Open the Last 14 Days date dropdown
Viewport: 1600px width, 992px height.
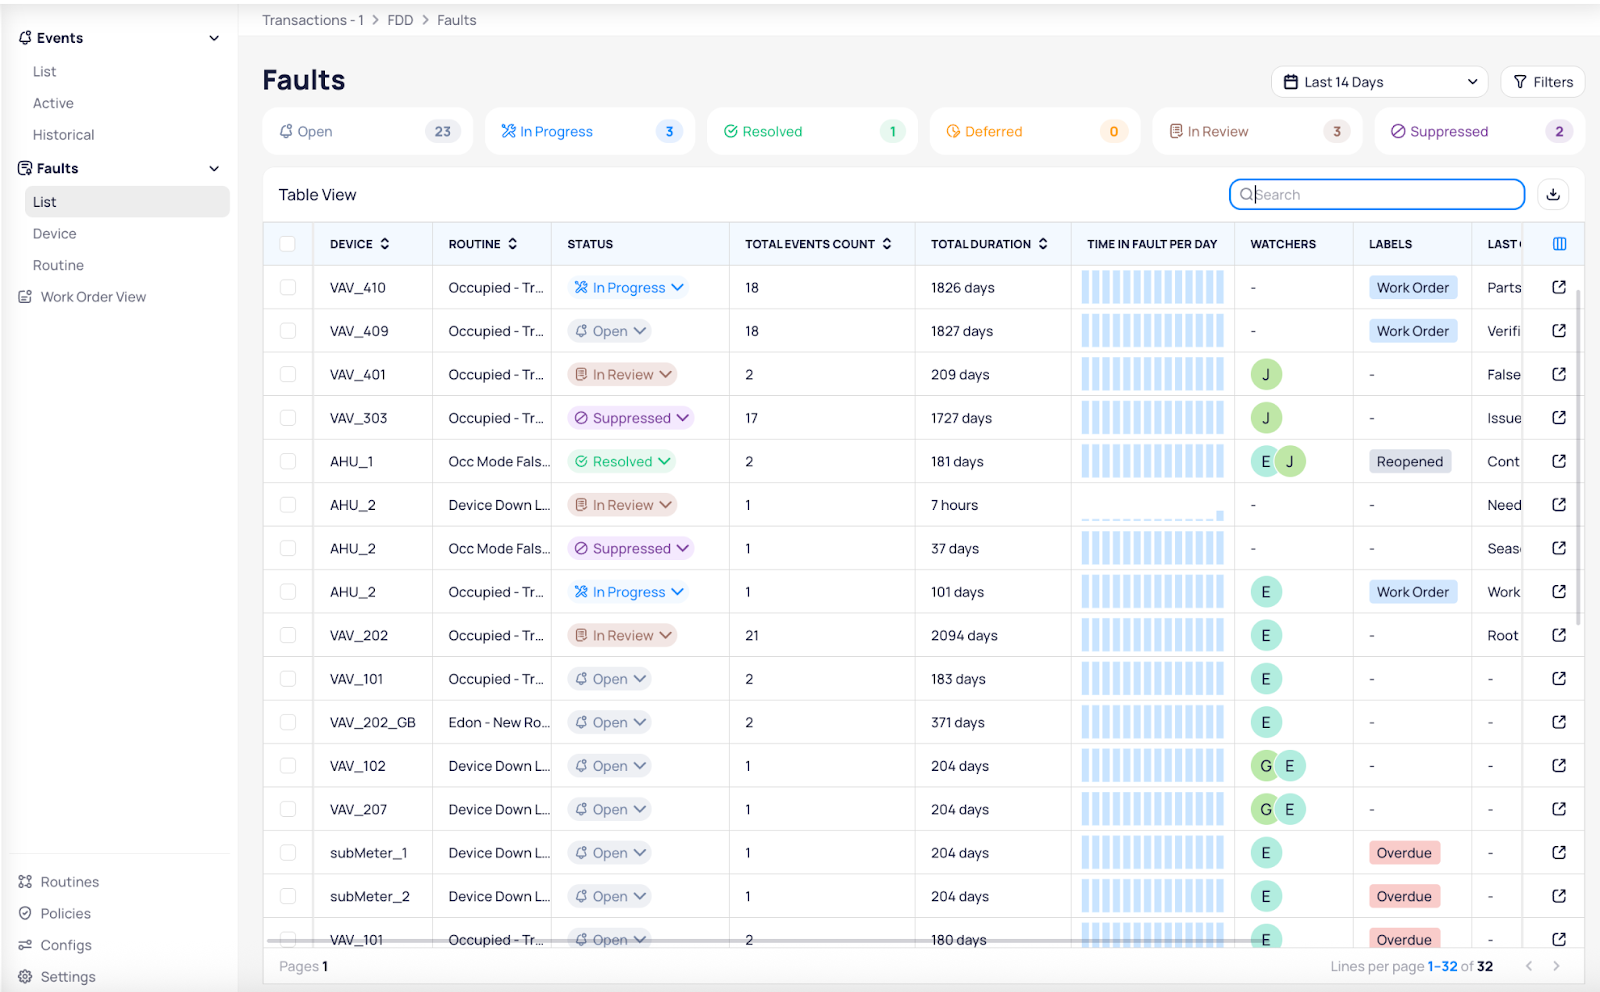(1379, 82)
